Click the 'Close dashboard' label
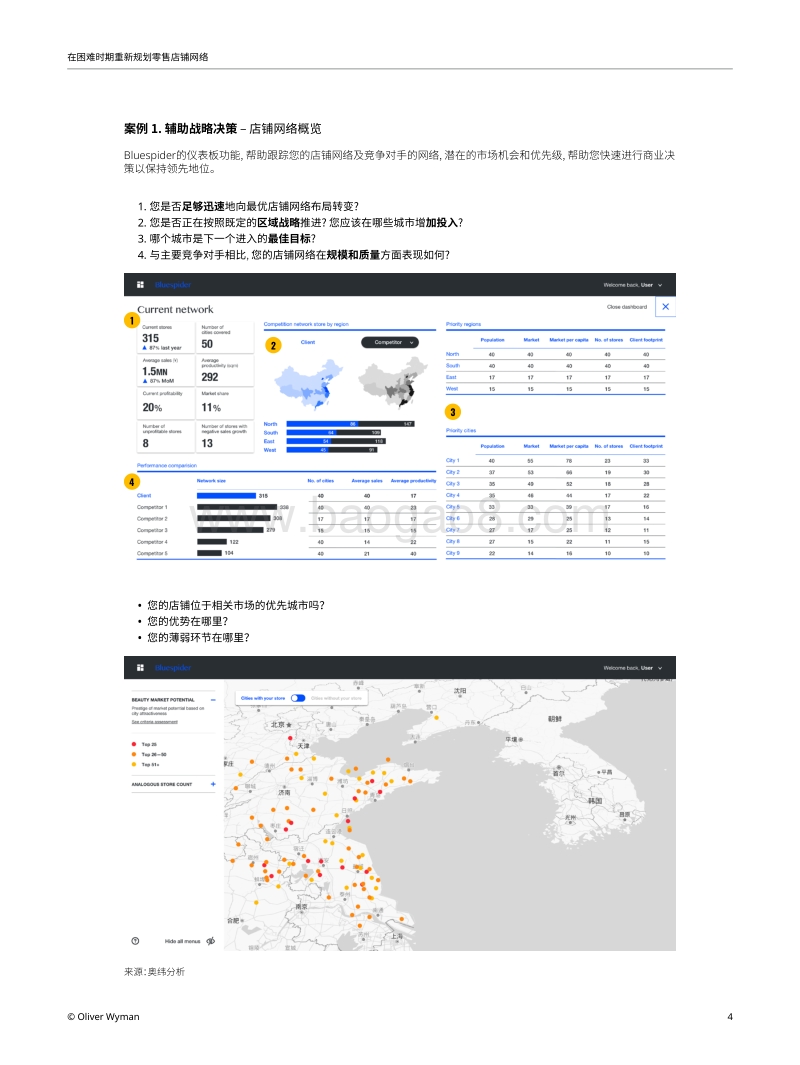The width and height of the screenshot is (800, 1065). point(627,307)
